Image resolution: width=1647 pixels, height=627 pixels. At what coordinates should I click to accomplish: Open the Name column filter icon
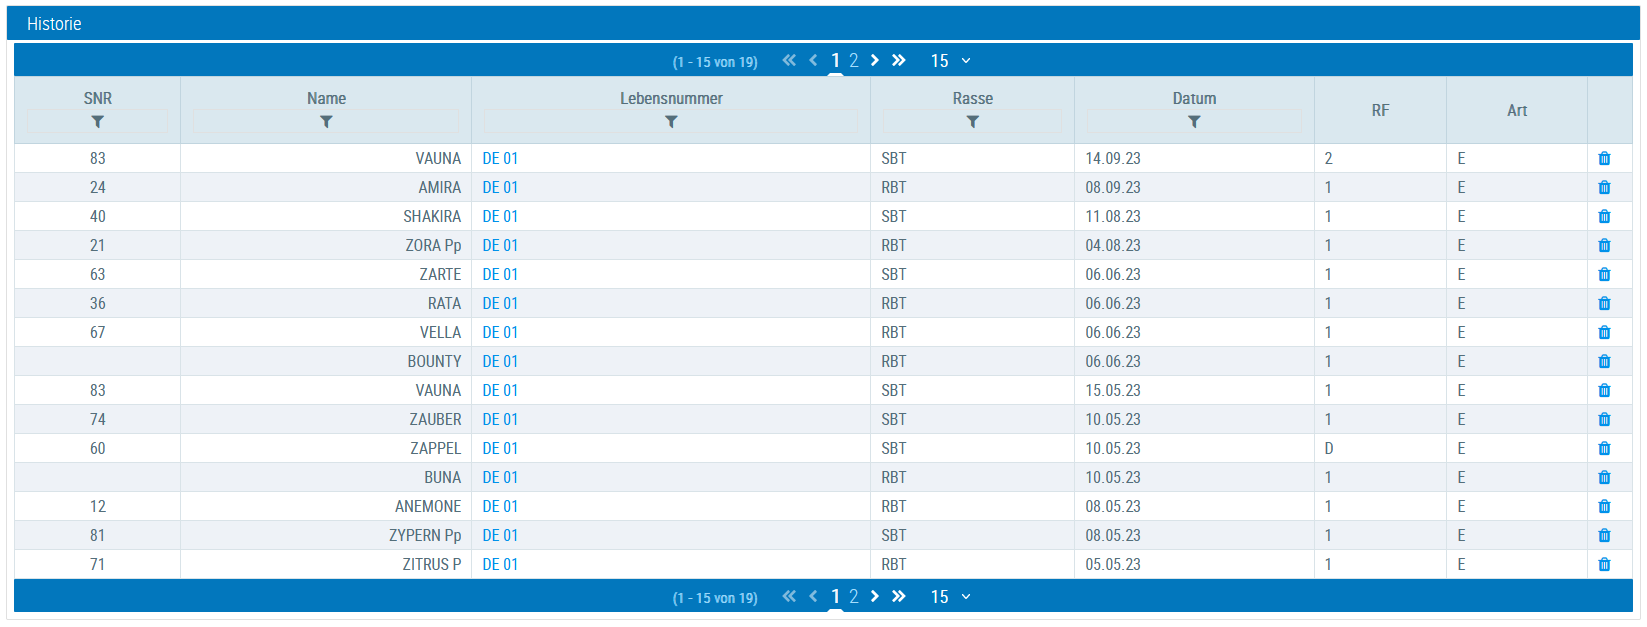pyautogui.click(x=326, y=122)
